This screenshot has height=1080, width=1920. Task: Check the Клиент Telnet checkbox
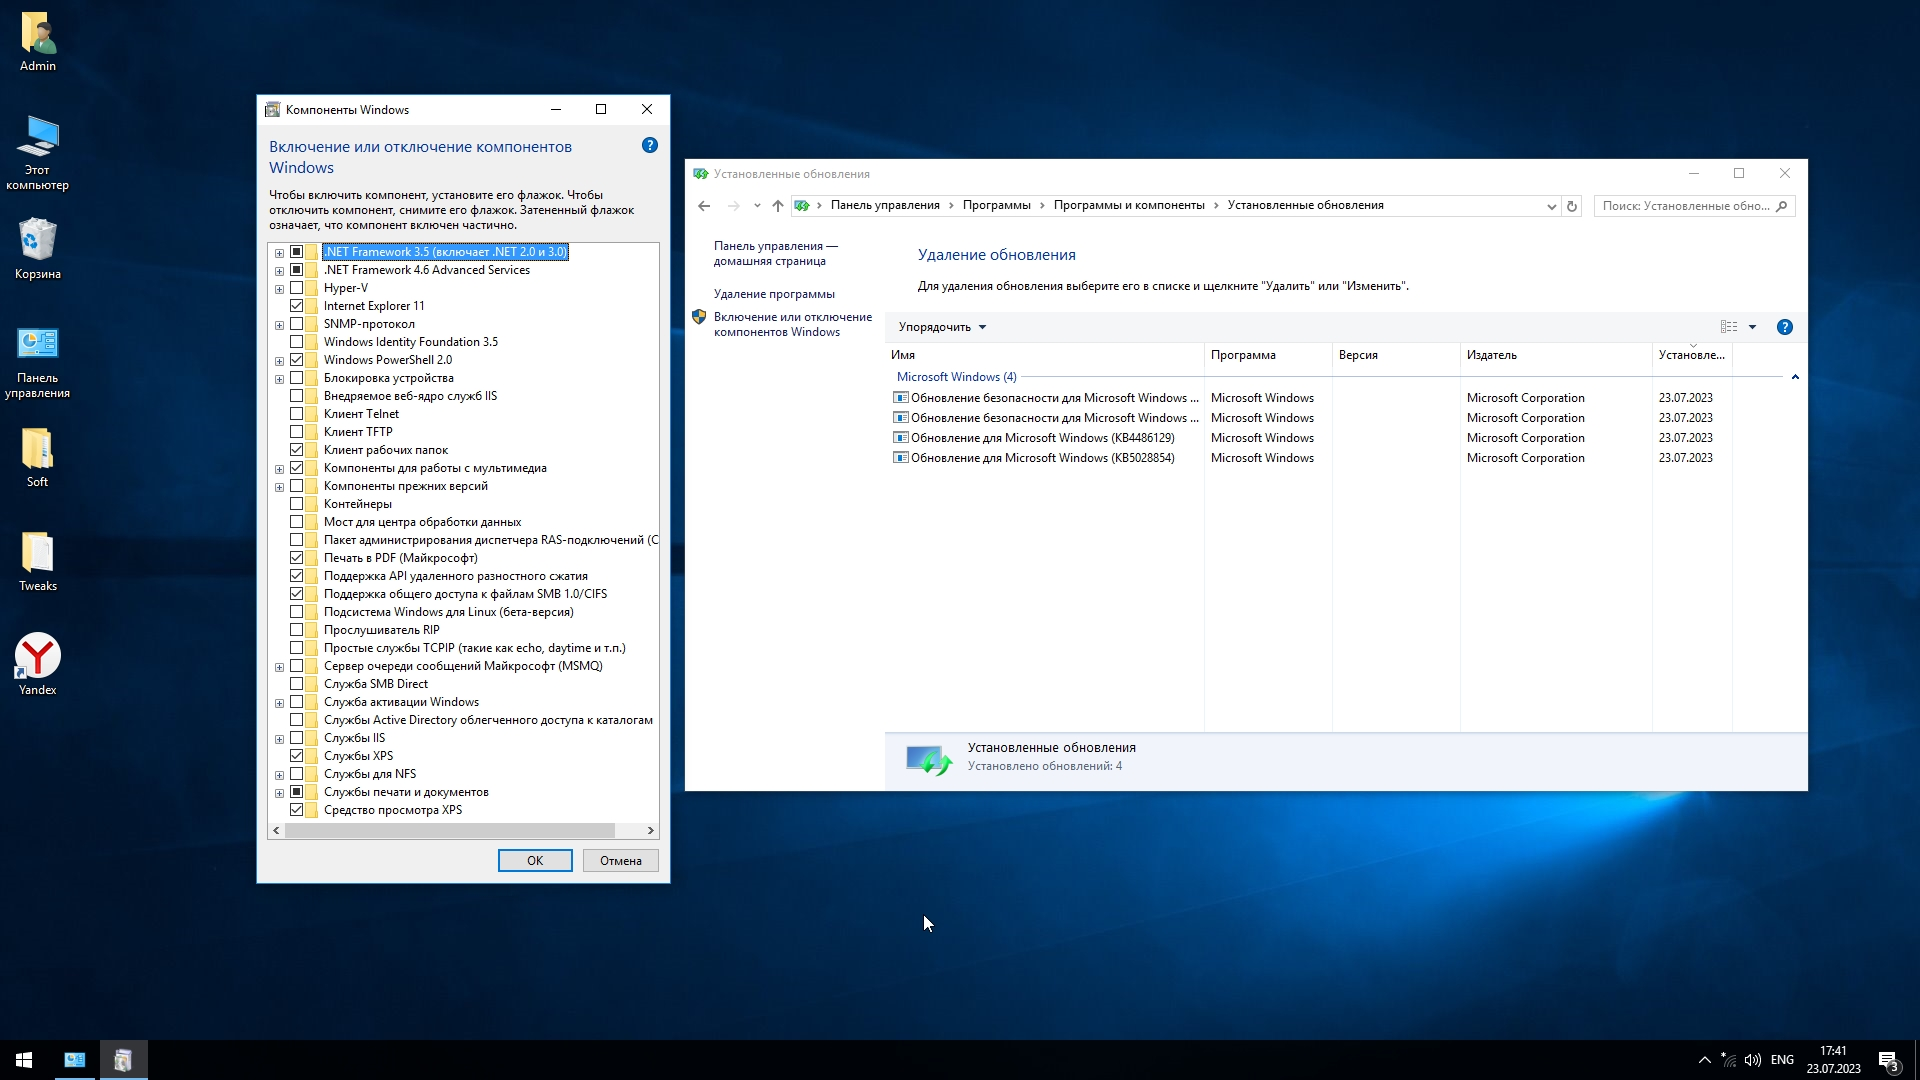(297, 414)
